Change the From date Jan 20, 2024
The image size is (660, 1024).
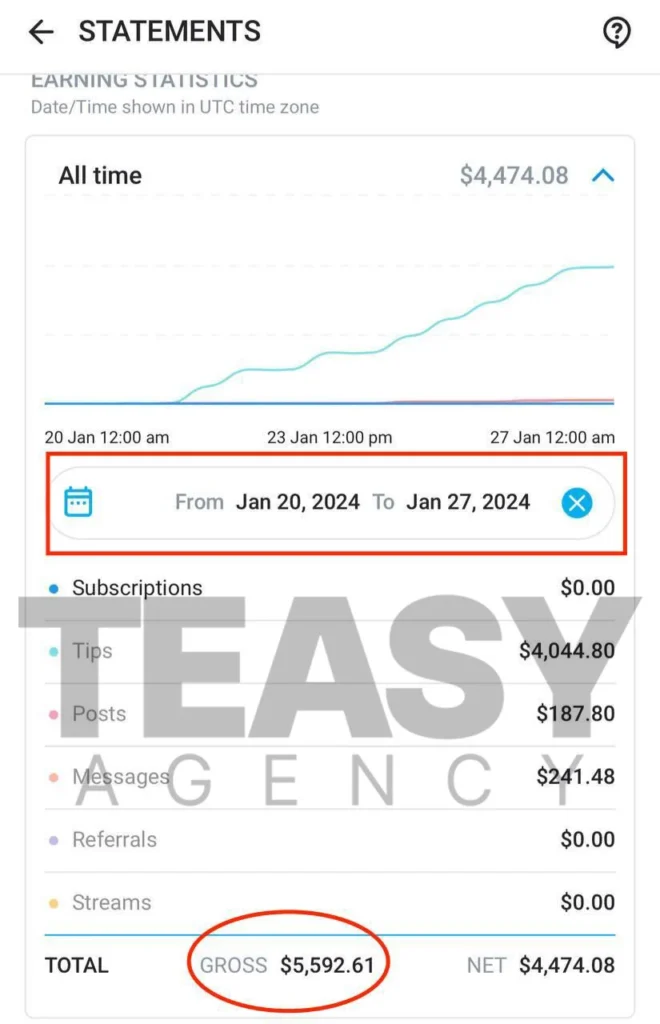coord(297,502)
